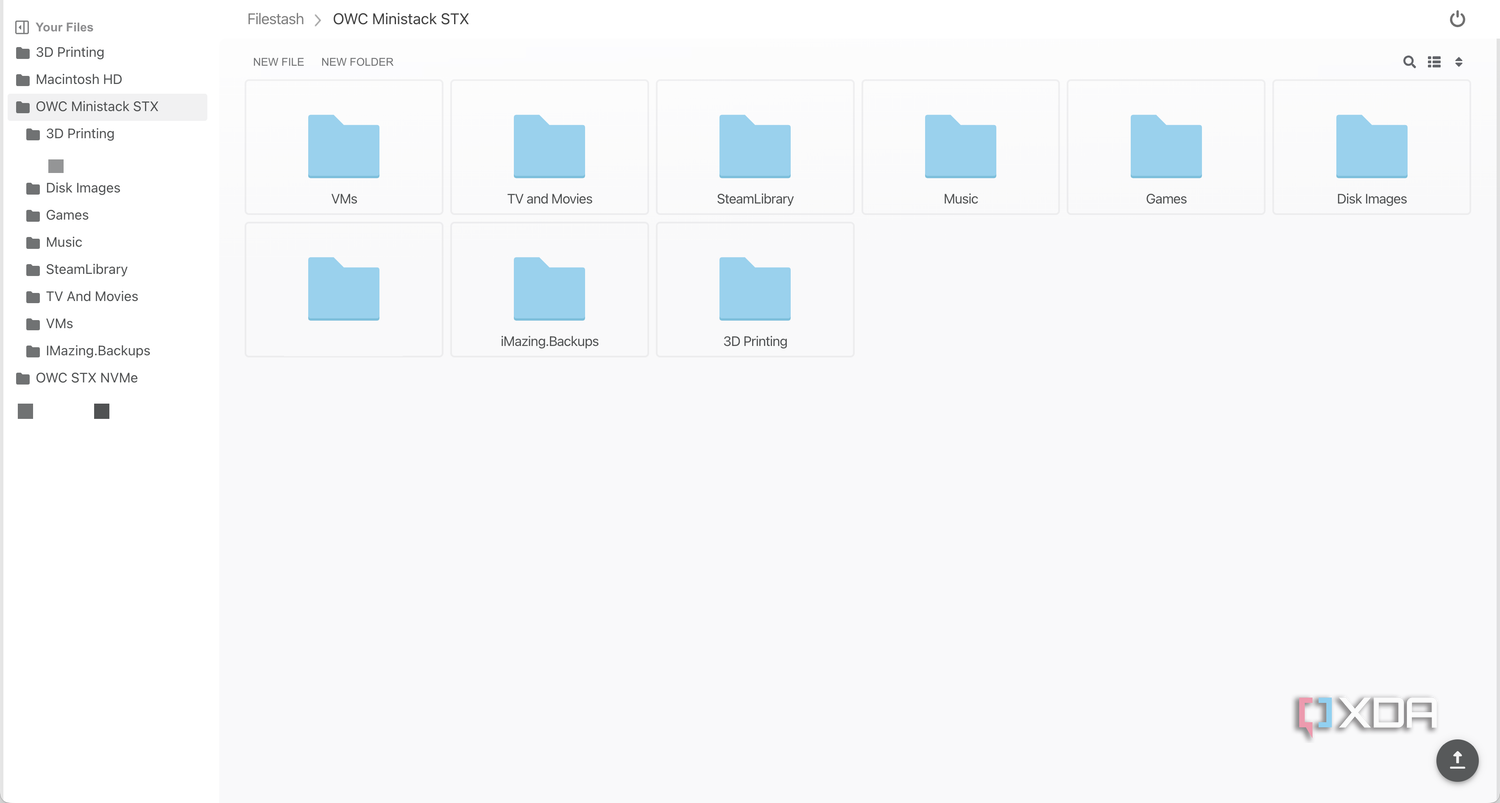Collapse the sidebar using the Your Files panel icon
1500x803 pixels.
pyautogui.click(x=22, y=27)
